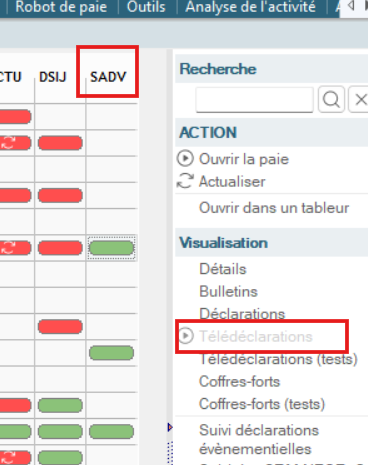Select the DSIJ column header
Screen dimensions: 368x465
point(53,77)
